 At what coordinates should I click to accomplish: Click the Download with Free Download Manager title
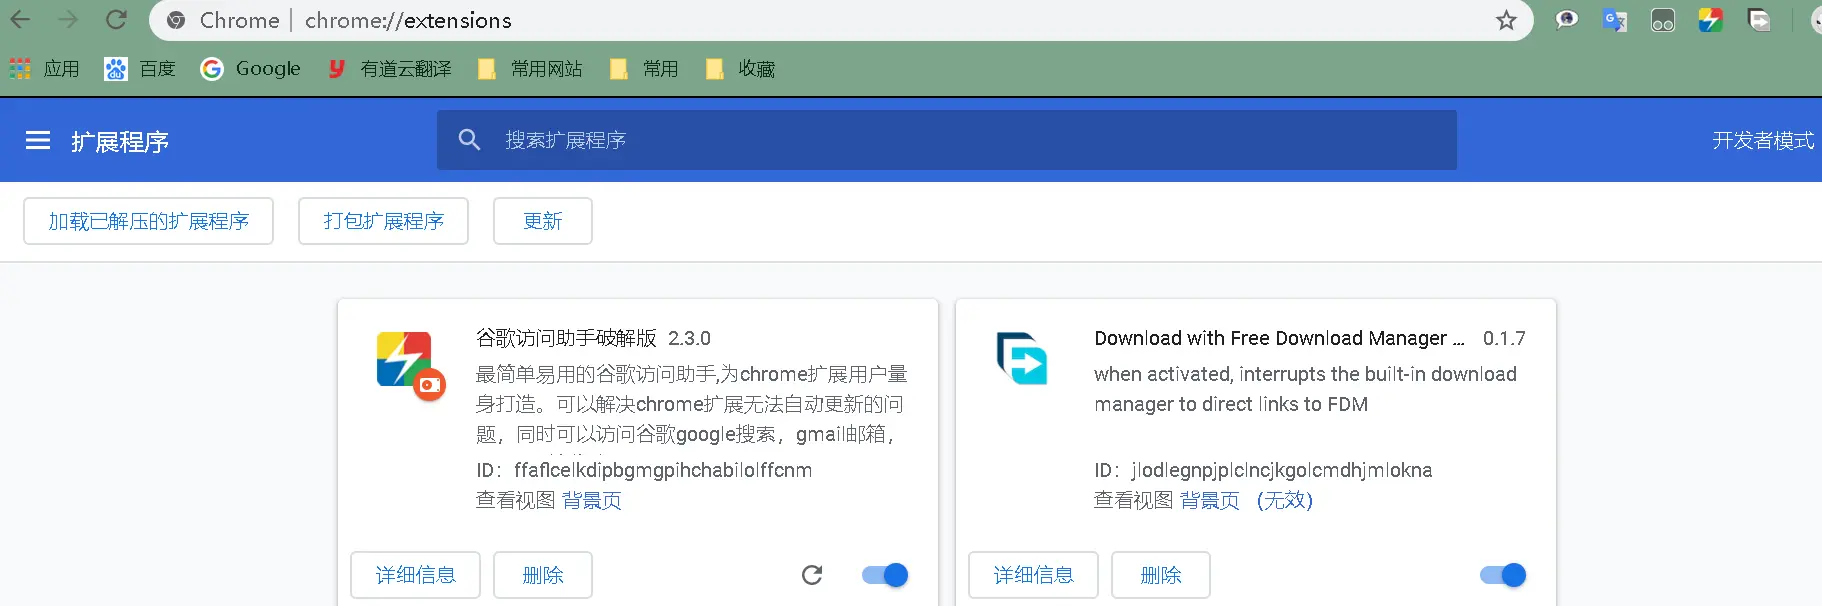tap(1279, 338)
